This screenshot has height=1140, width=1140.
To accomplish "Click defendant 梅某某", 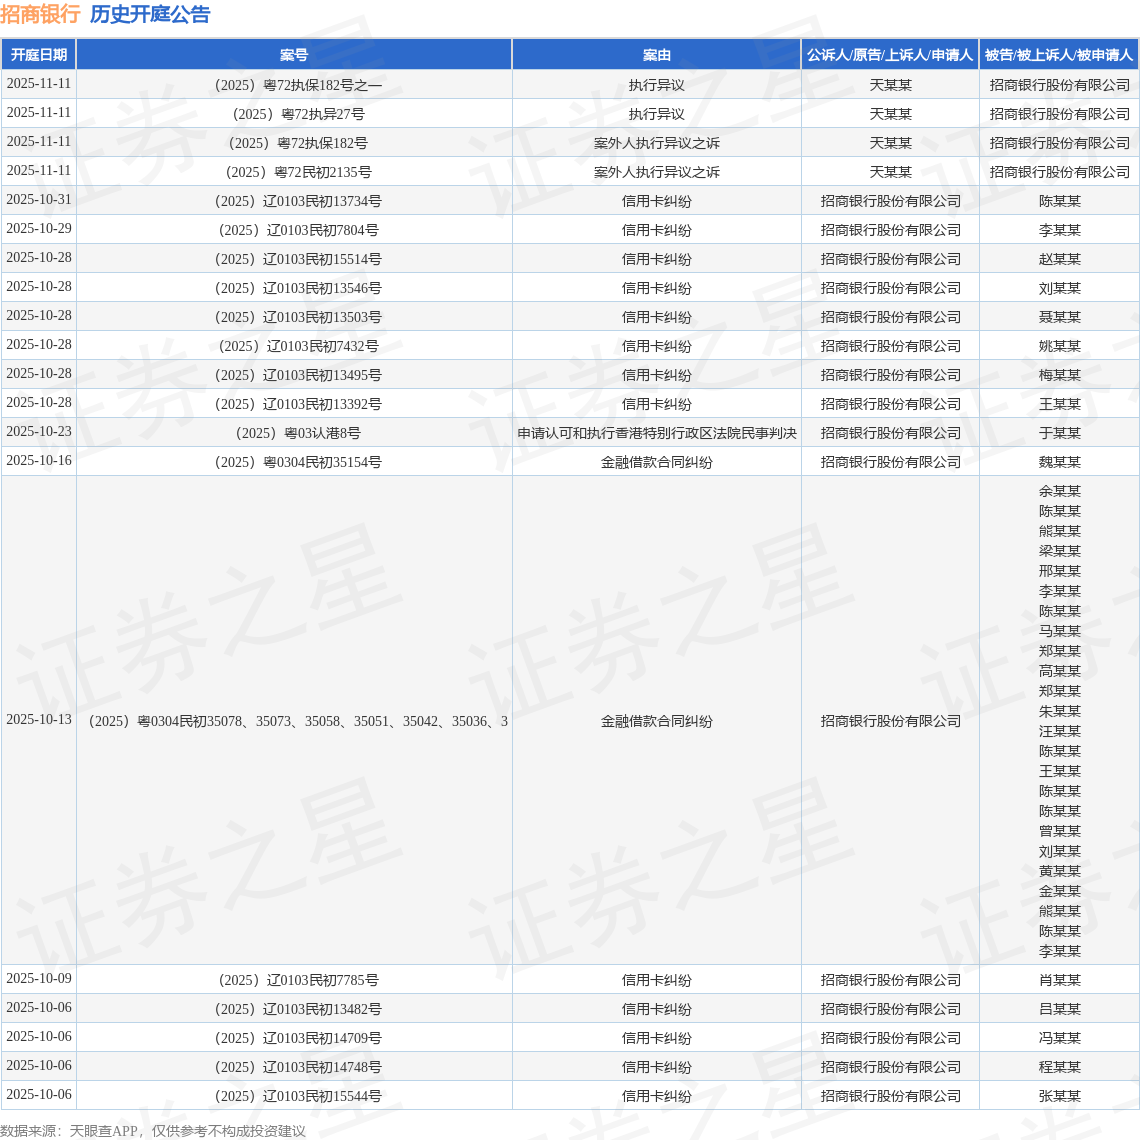I will [1059, 376].
